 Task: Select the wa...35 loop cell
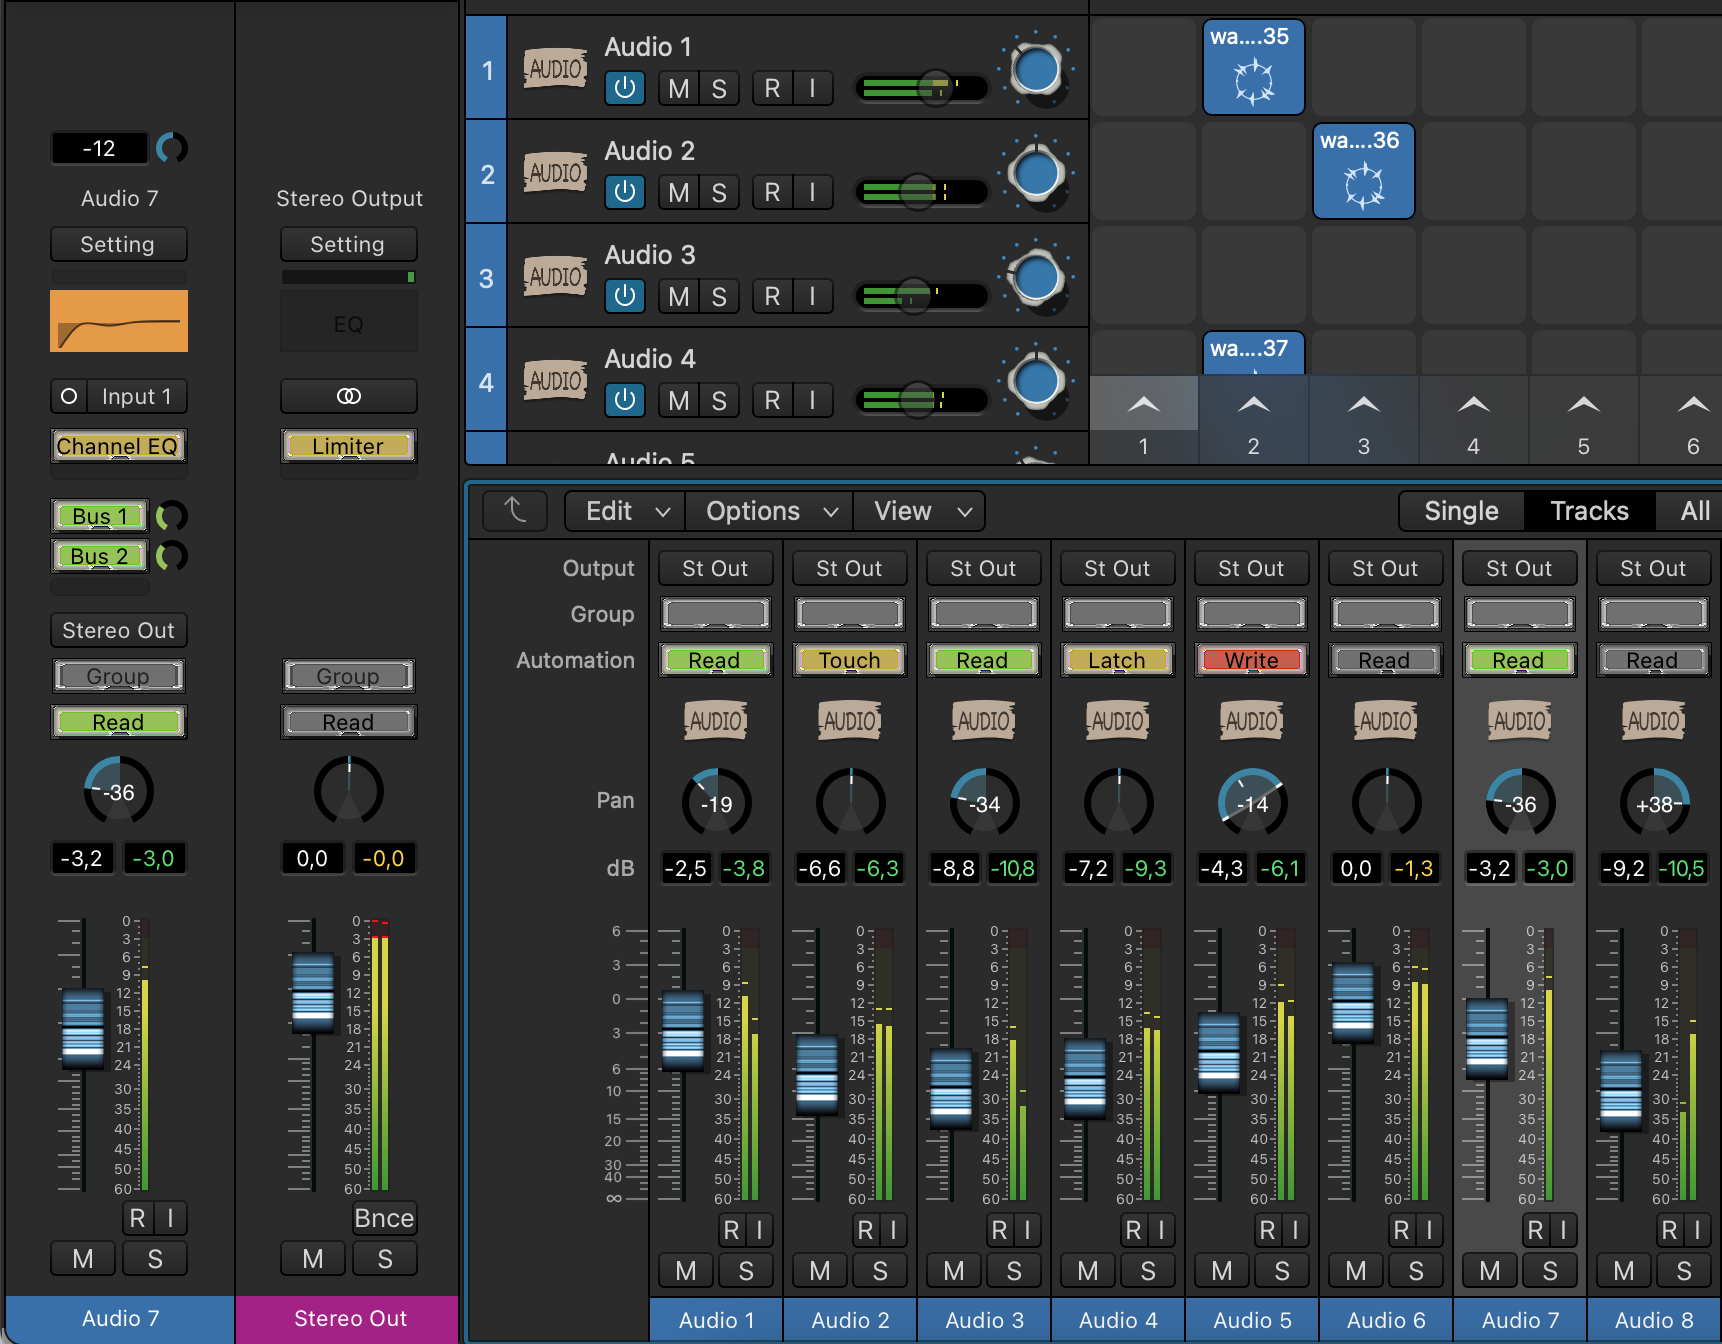point(1253,68)
